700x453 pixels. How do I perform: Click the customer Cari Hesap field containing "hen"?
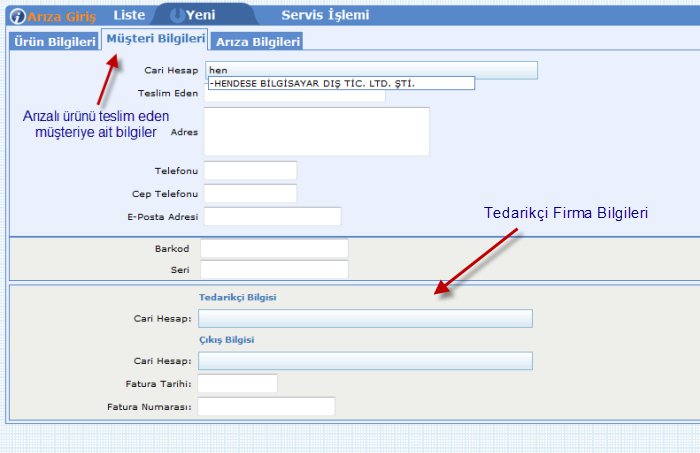(x=371, y=70)
